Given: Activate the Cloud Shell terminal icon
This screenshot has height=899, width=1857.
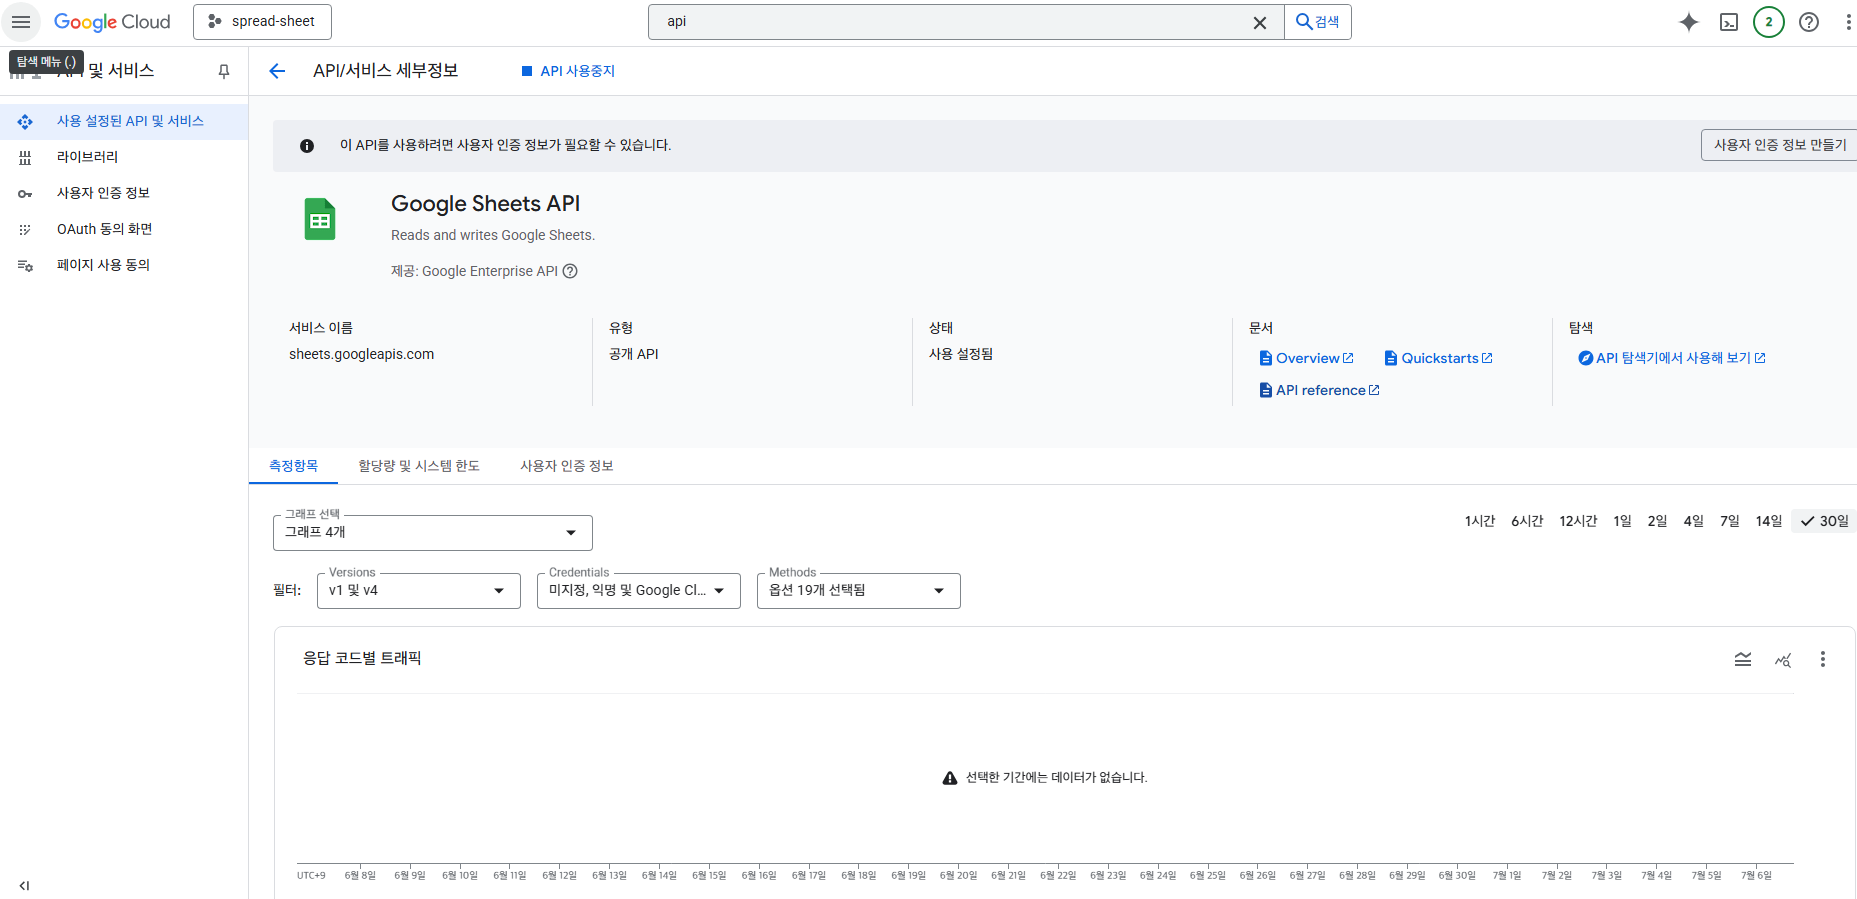Looking at the screenshot, I should tap(1729, 22).
